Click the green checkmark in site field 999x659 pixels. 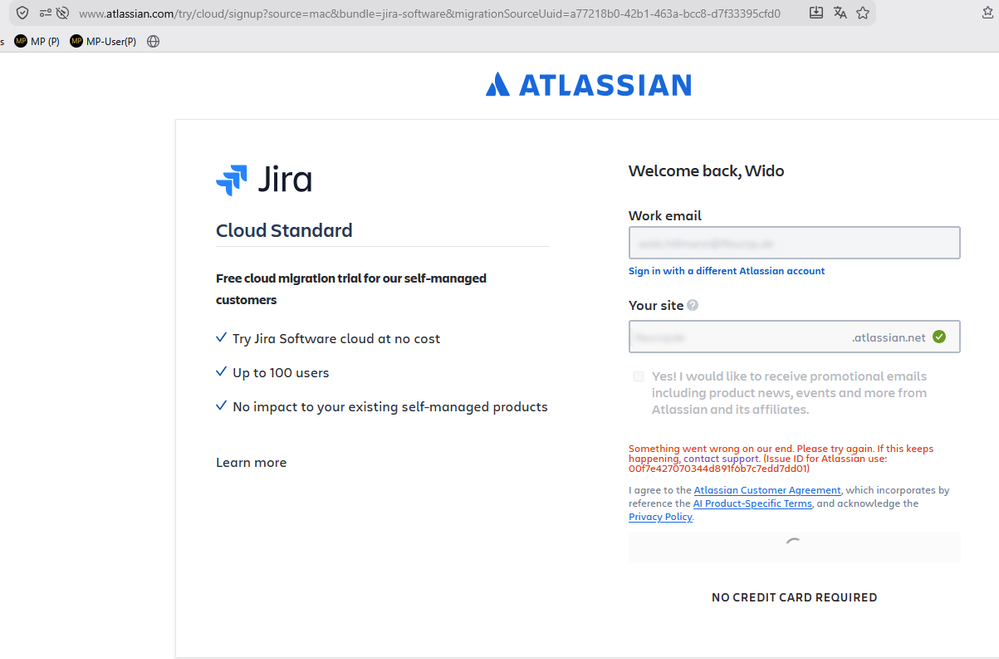(939, 337)
